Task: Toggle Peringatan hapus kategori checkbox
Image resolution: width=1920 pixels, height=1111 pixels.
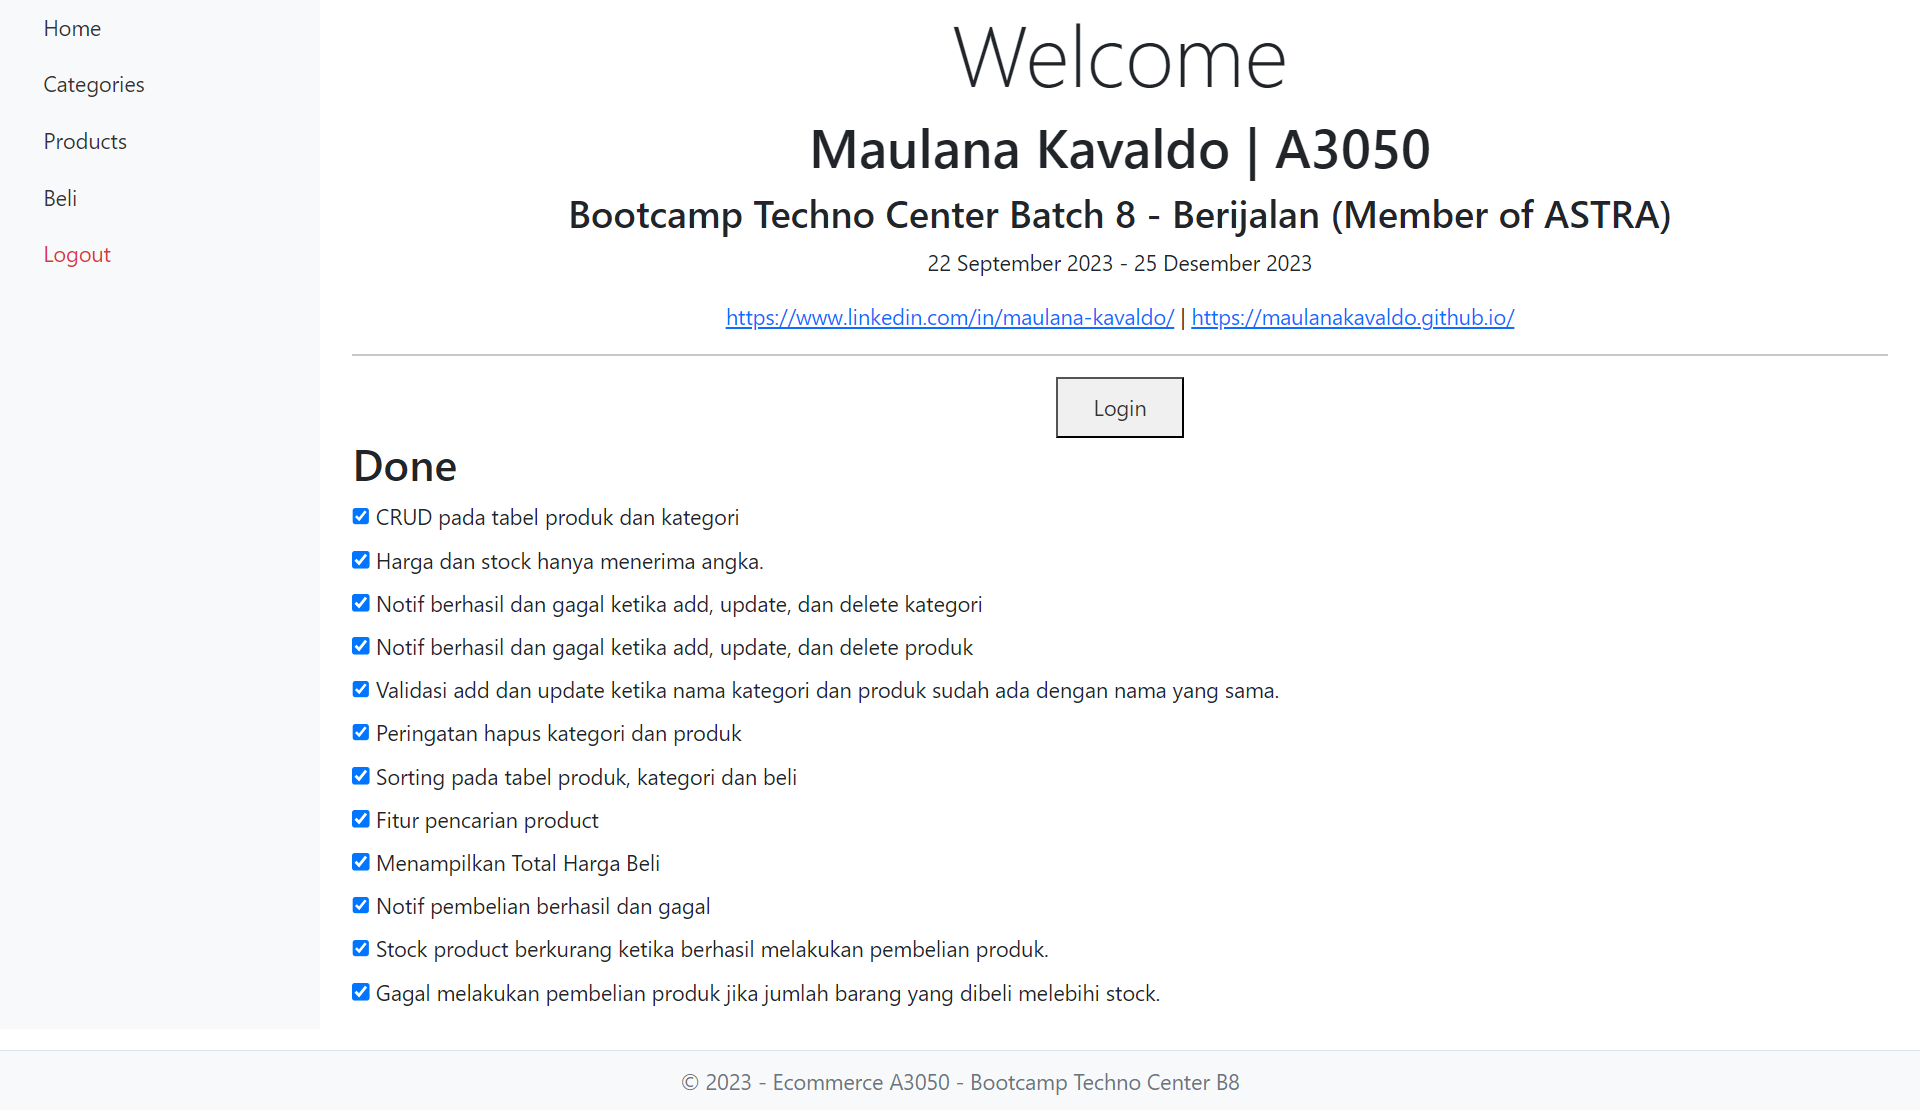Action: 361,733
